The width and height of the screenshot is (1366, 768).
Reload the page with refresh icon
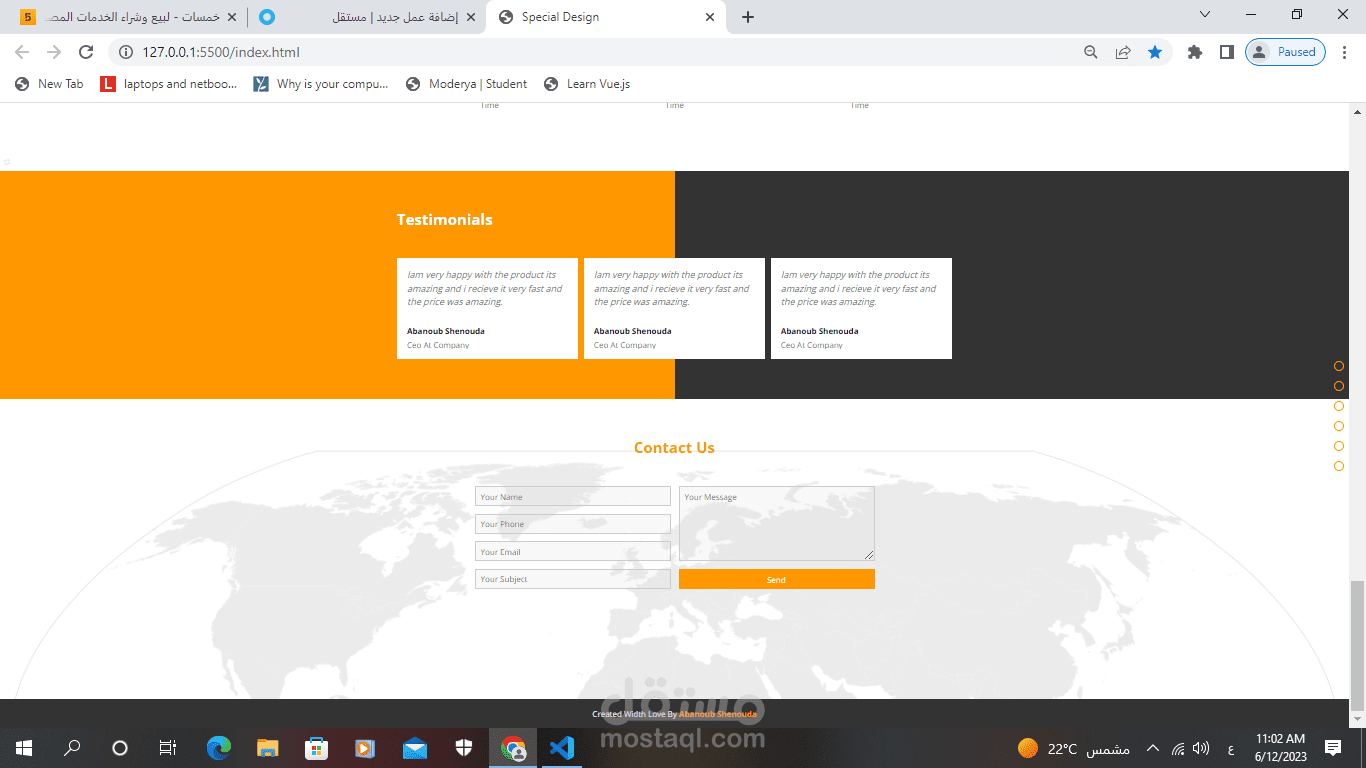tap(86, 52)
